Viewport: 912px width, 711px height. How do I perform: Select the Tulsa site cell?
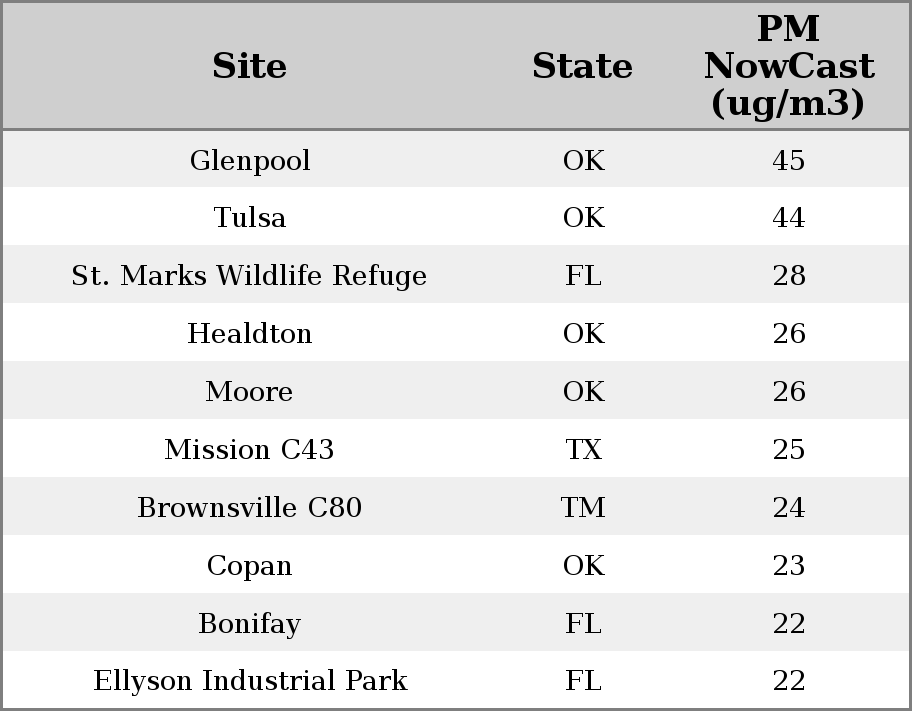point(249,218)
